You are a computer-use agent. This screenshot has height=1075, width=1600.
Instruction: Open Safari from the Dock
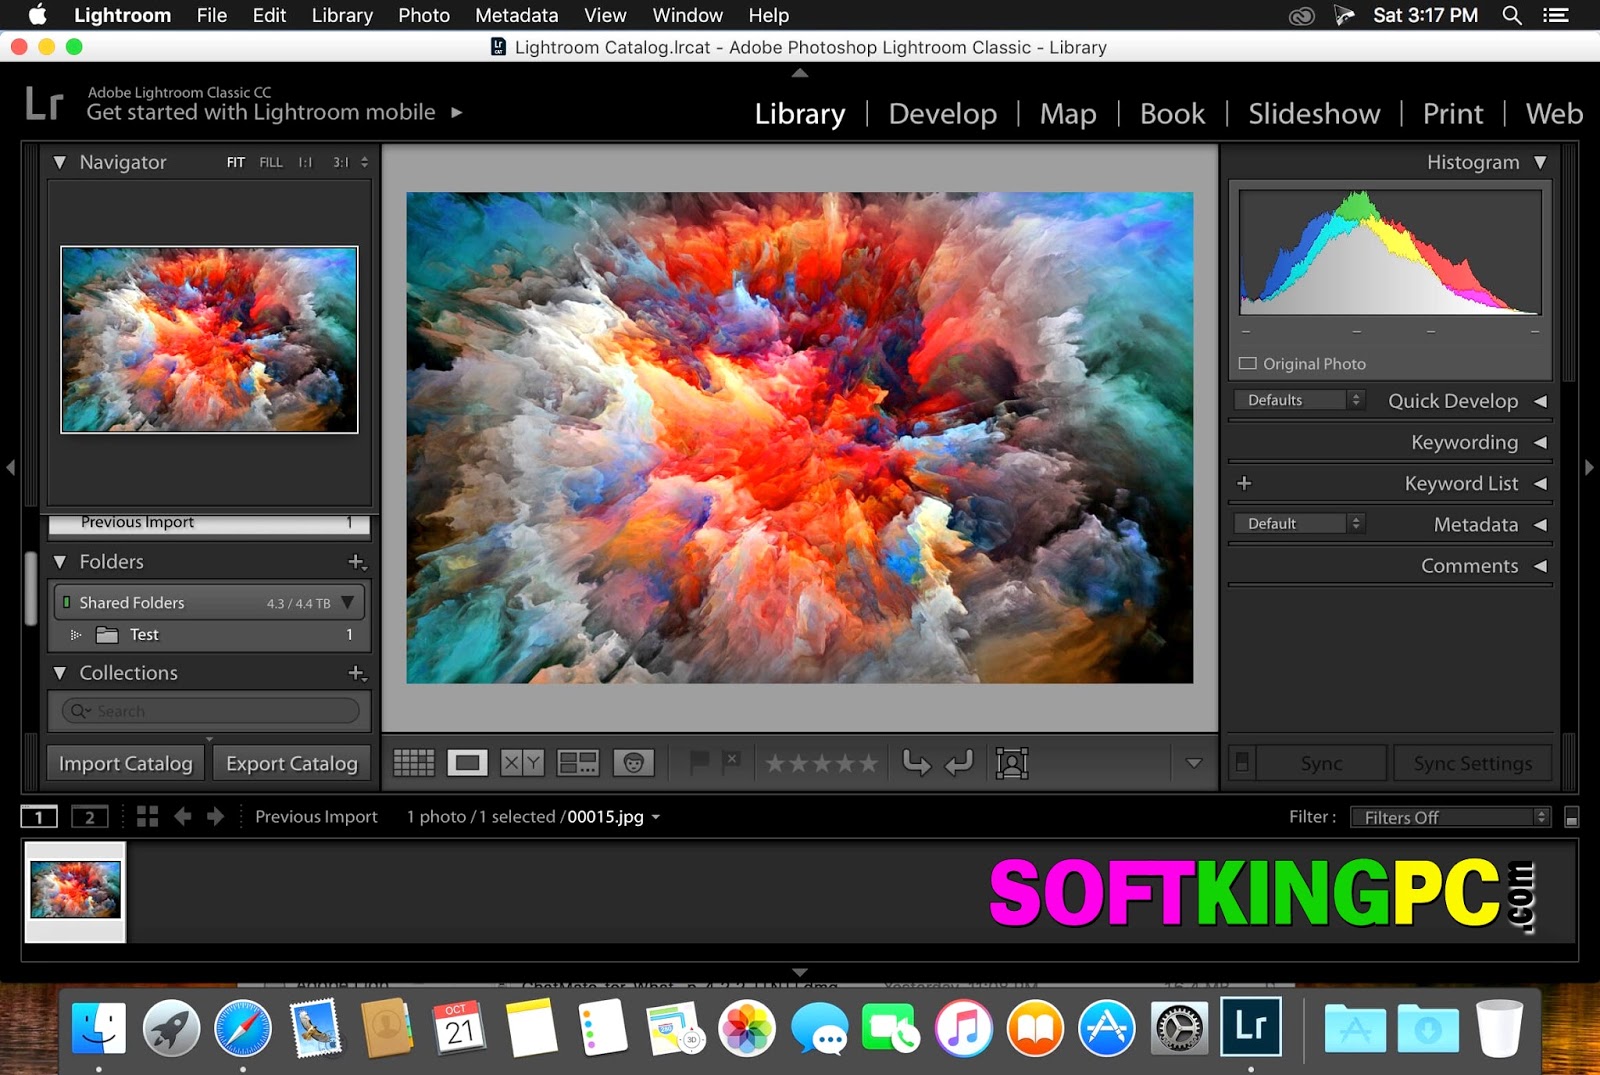tap(243, 1028)
